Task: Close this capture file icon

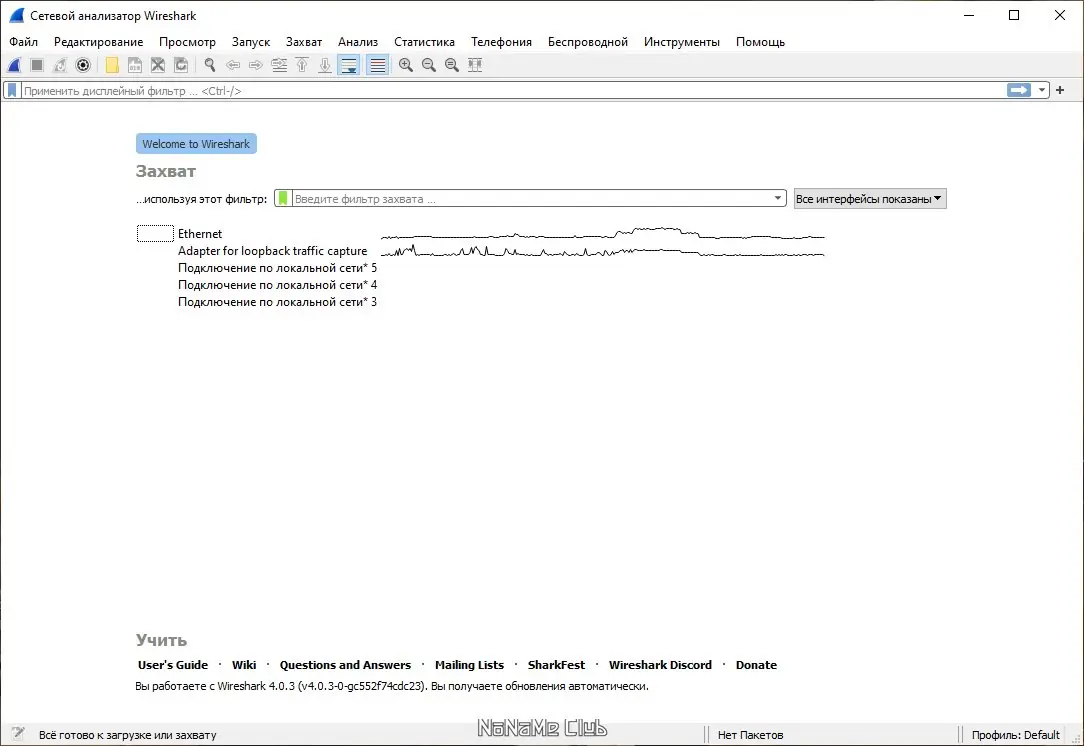Action: click(158, 65)
